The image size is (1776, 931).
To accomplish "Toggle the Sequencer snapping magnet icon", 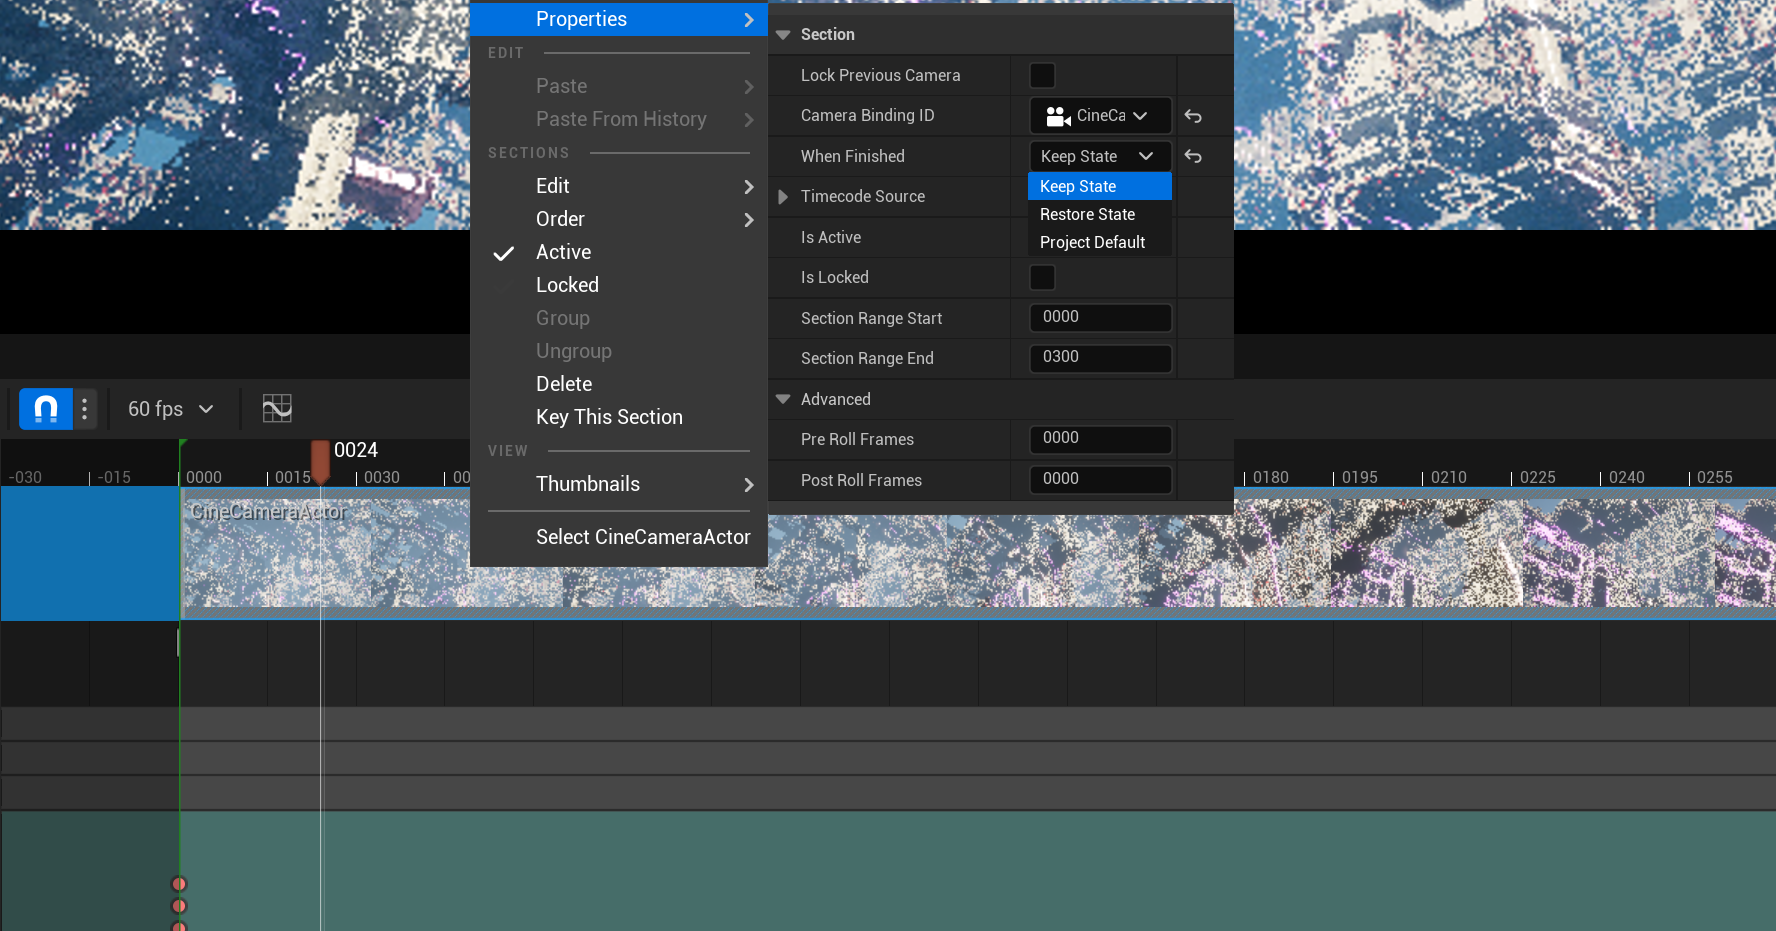I will point(46,409).
